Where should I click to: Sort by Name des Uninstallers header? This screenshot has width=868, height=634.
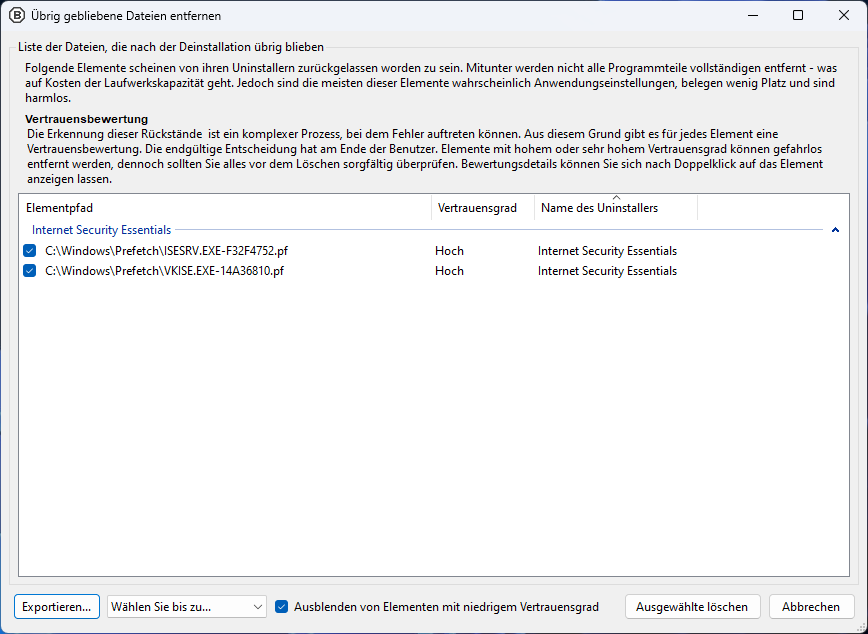point(616,208)
